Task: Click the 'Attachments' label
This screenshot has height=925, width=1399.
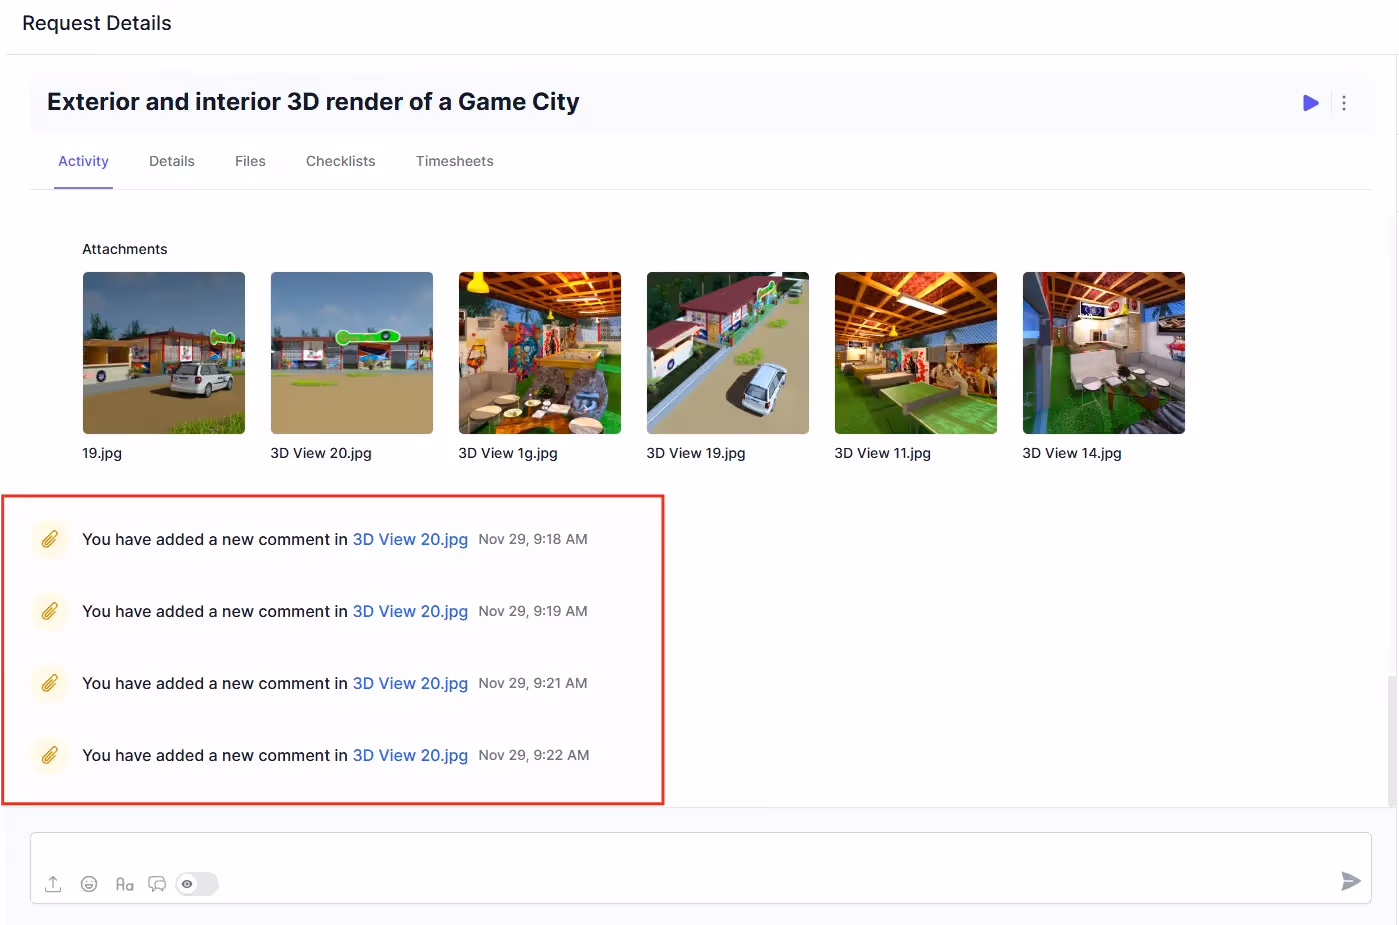Action: pos(125,249)
